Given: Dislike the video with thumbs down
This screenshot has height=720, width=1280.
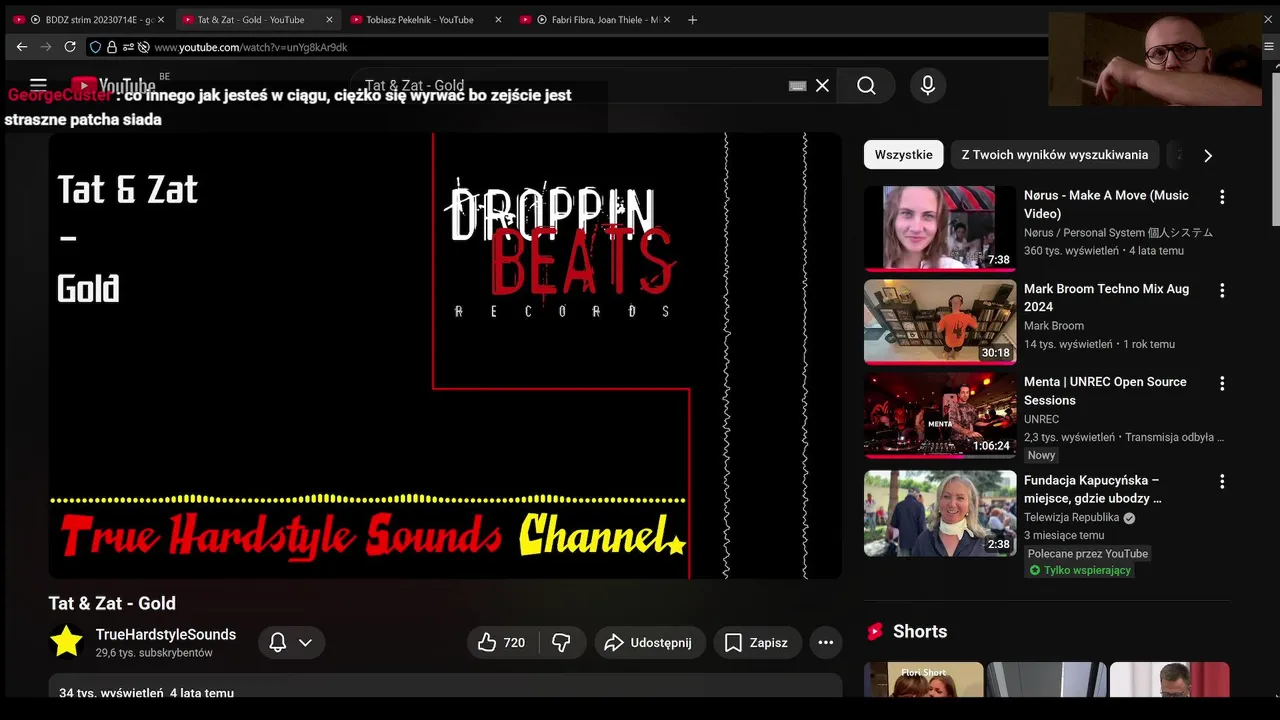Looking at the screenshot, I should 562,643.
